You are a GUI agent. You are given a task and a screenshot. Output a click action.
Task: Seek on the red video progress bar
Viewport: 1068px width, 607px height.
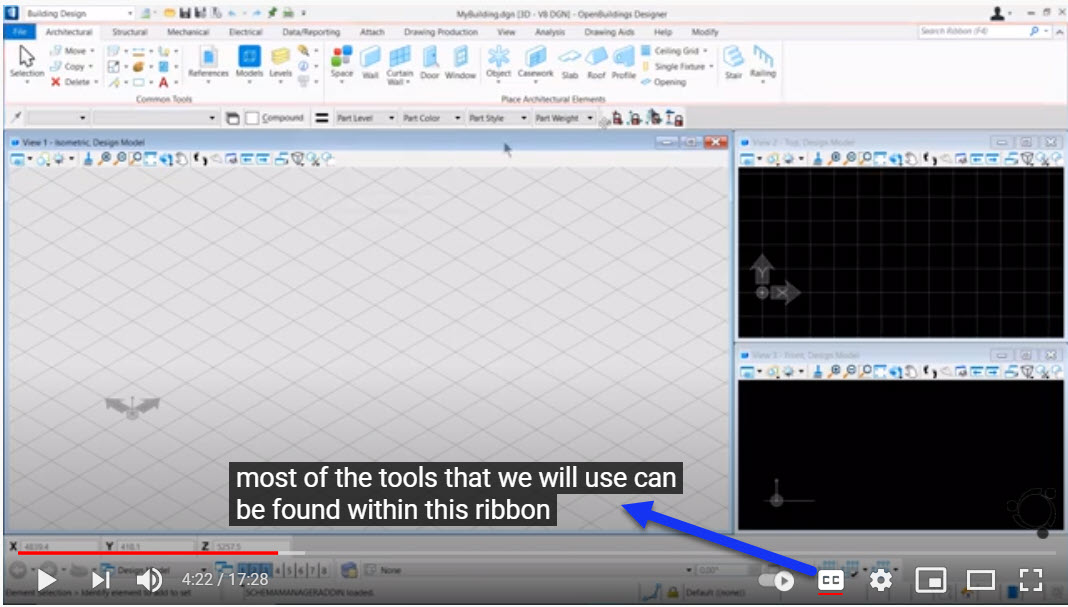148,552
